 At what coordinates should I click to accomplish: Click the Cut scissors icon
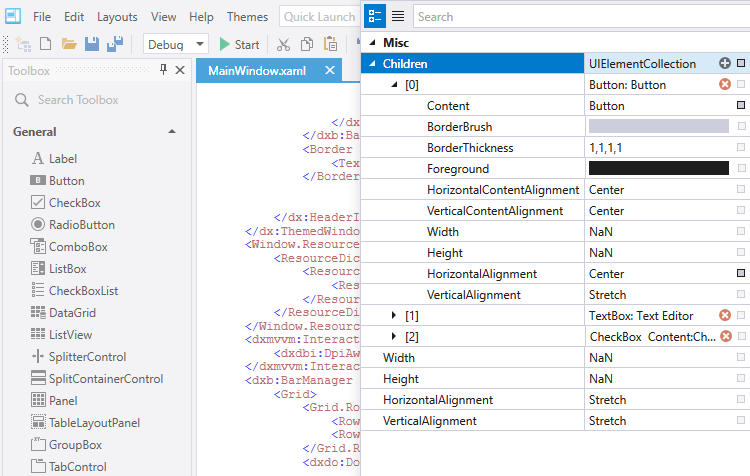tap(283, 44)
